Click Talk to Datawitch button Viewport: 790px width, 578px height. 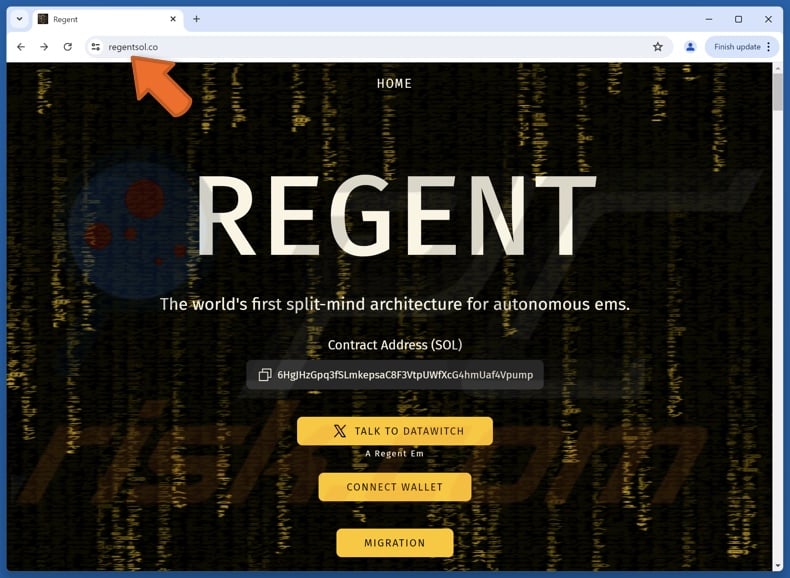click(395, 431)
